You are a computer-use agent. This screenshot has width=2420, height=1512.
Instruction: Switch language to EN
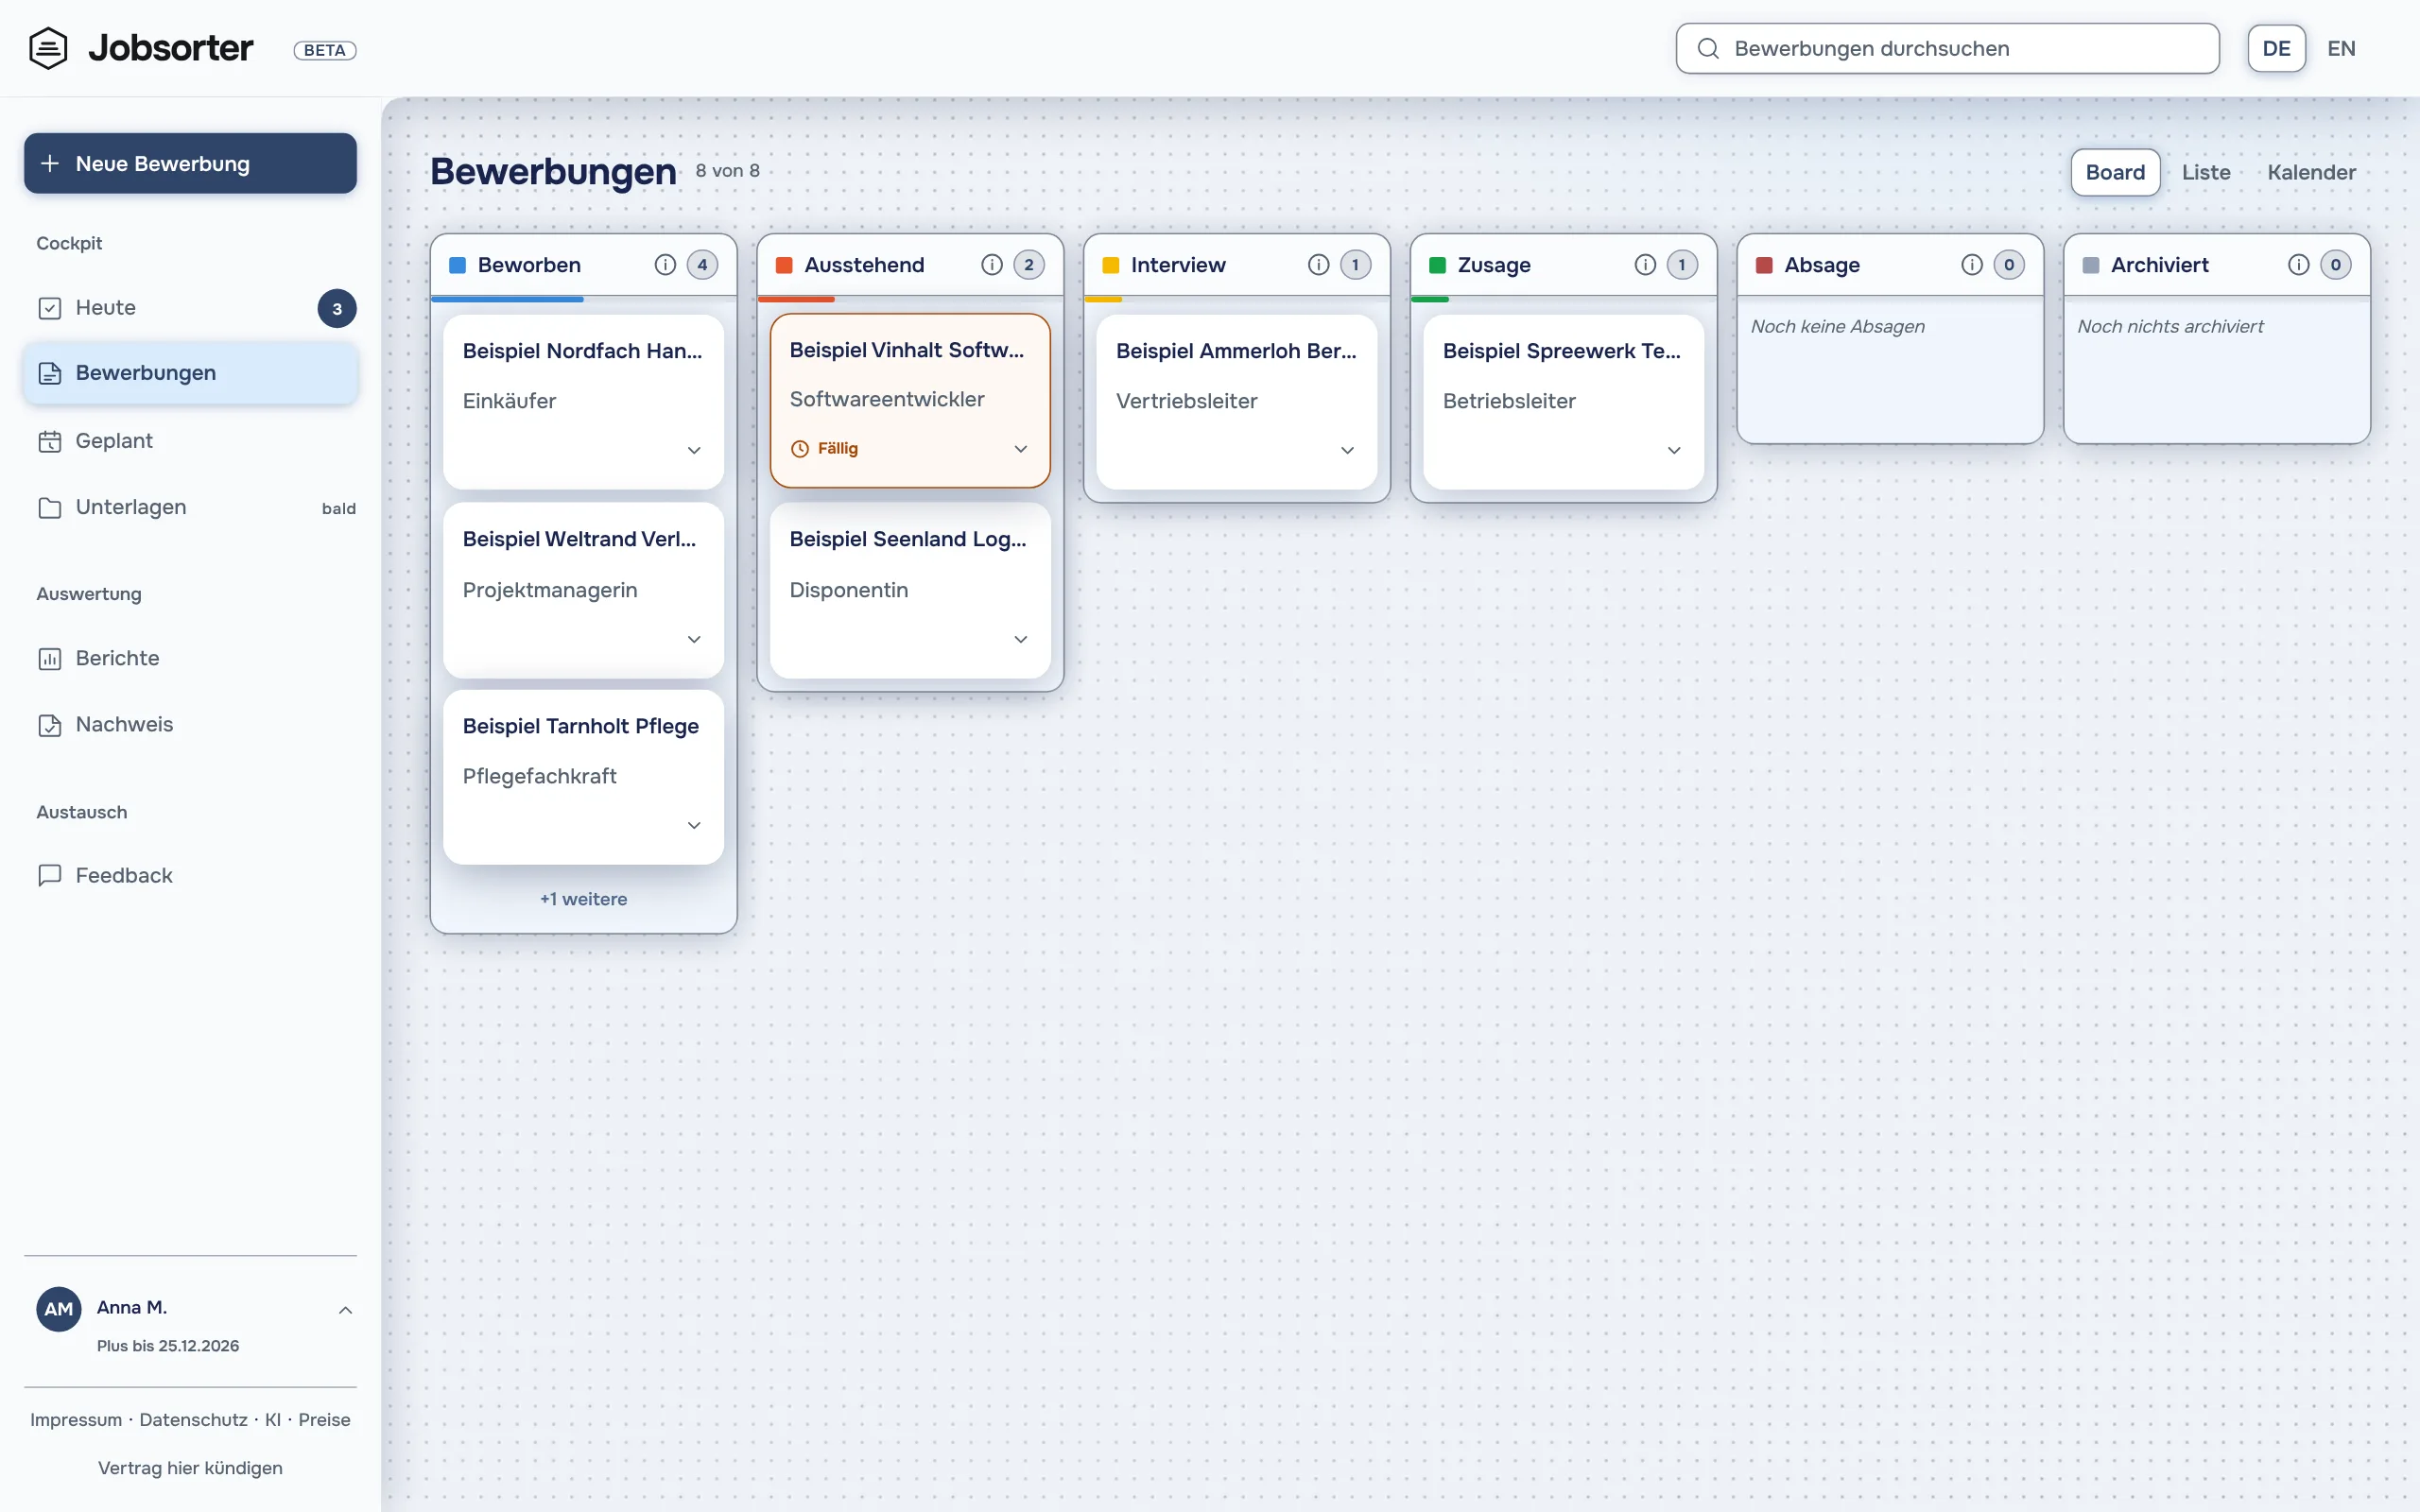[x=2341, y=48]
